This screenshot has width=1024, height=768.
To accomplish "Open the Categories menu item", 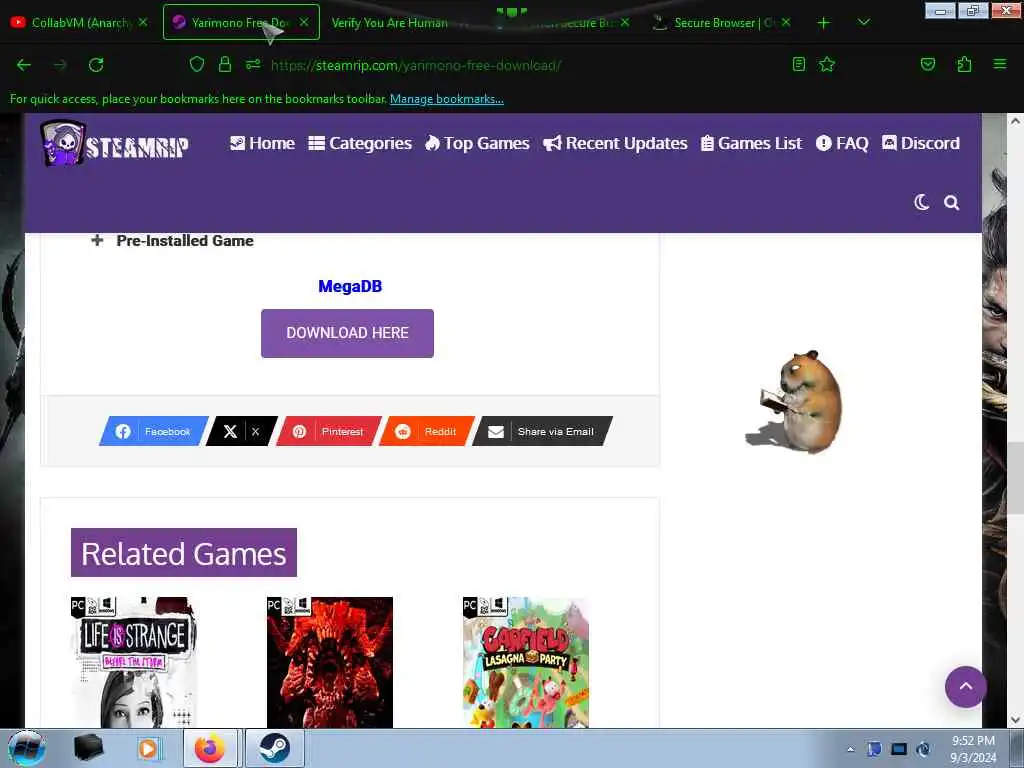I will (x=360, y=143).
